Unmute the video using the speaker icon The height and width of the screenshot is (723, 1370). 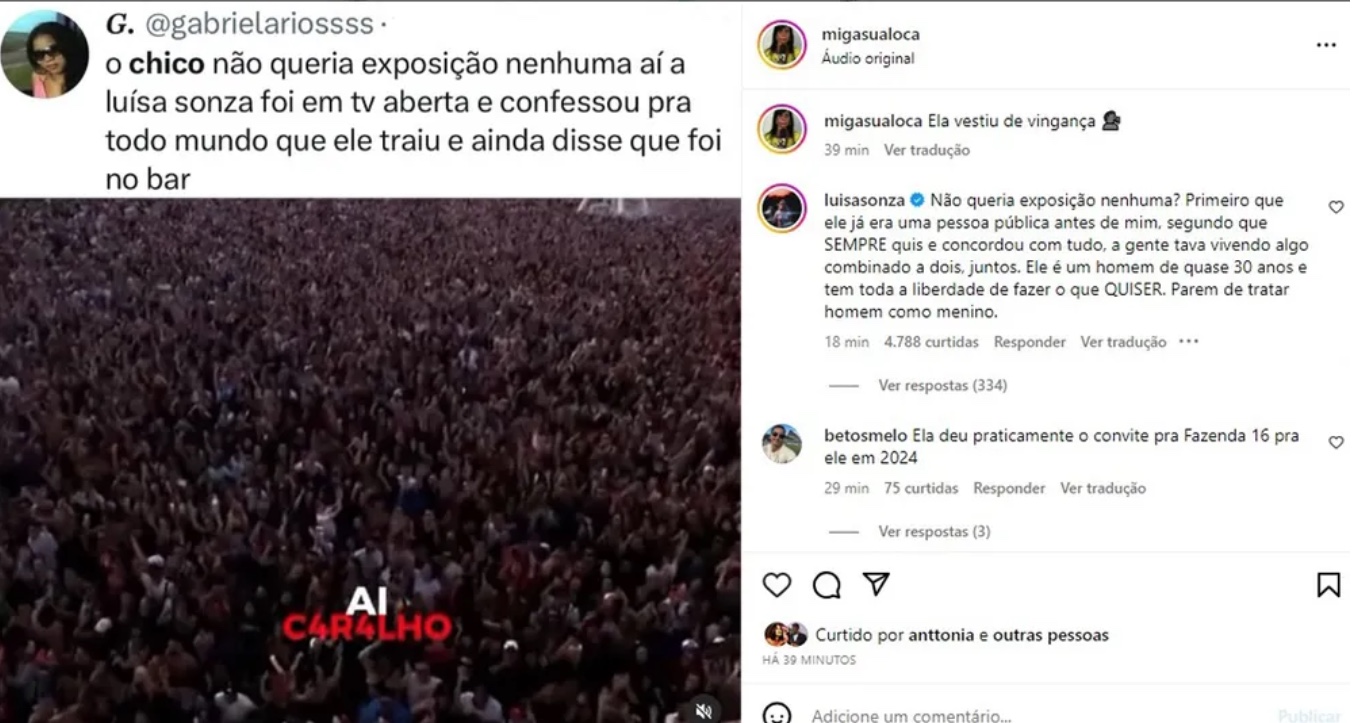point(703,710)
